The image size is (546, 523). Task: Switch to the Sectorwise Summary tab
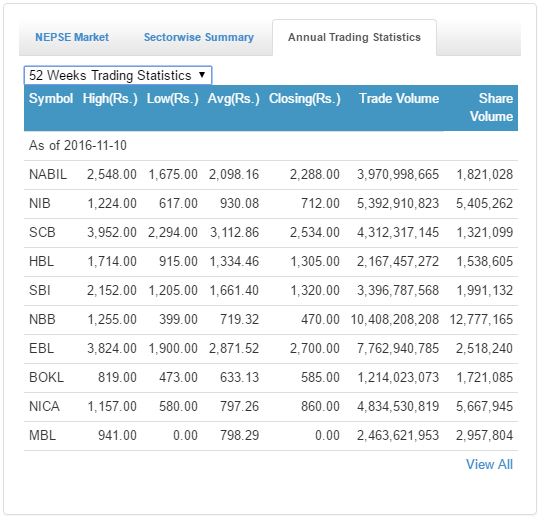pos(199,37)
